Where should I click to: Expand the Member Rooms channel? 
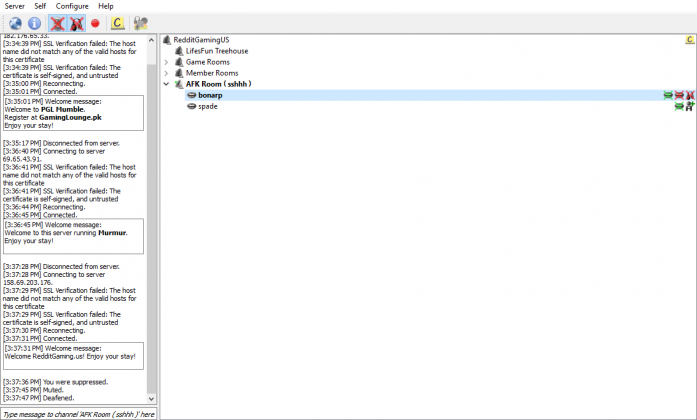[x=167, y=73]
